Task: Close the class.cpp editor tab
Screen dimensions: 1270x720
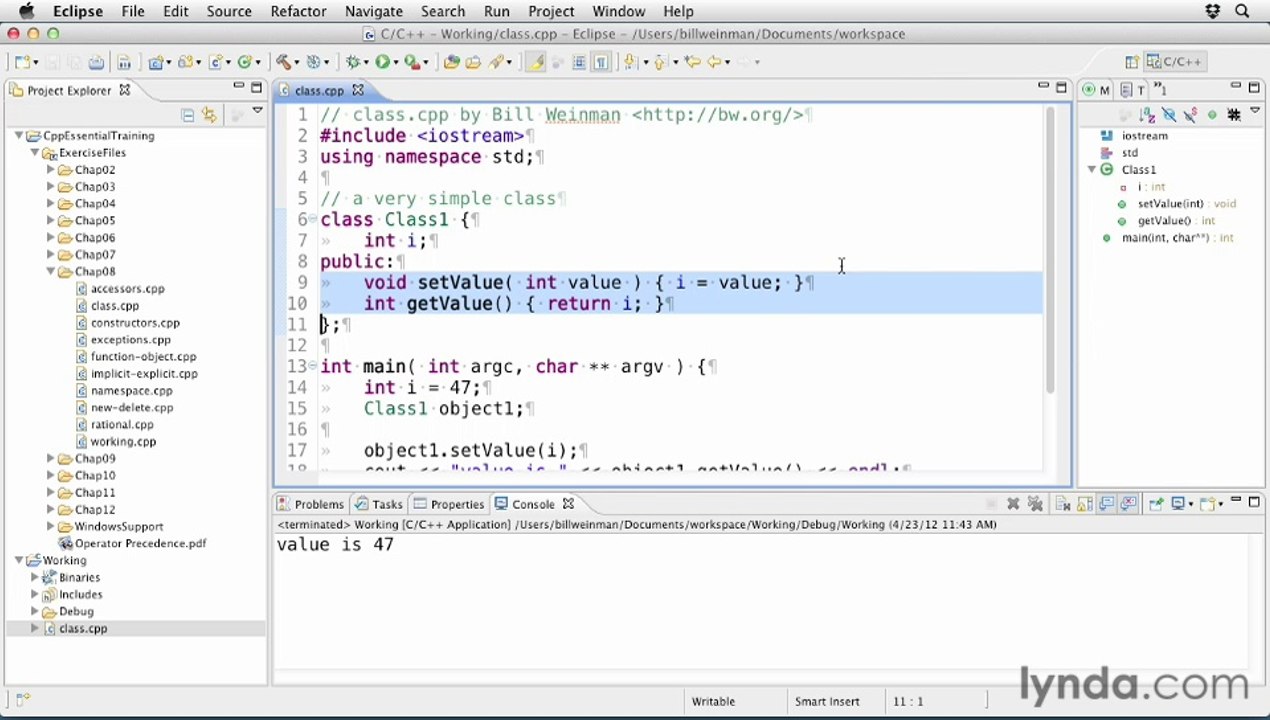Action: click(x=357, y=90)
